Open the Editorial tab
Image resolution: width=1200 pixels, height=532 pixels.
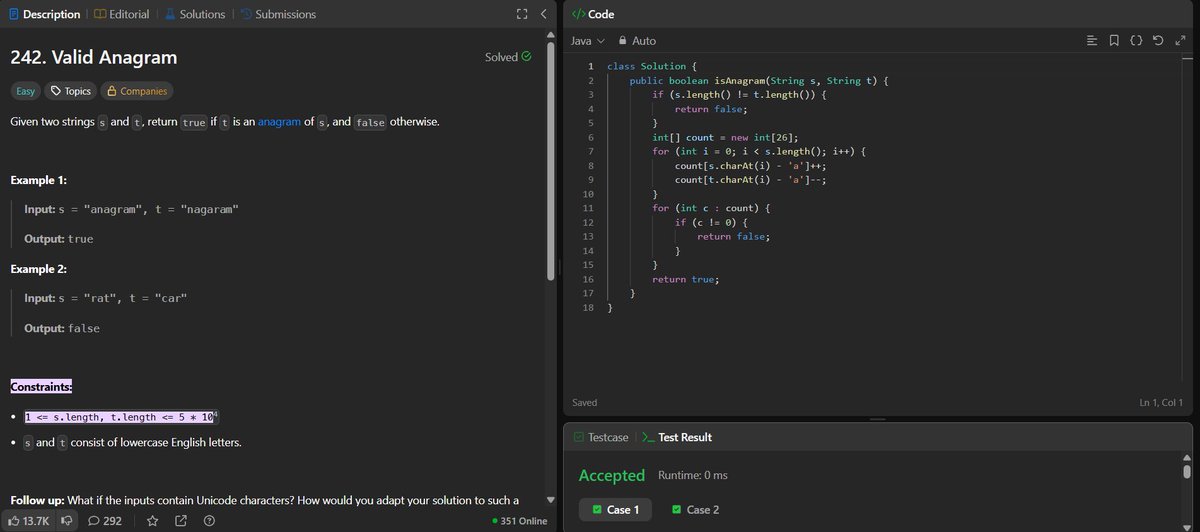121,14
